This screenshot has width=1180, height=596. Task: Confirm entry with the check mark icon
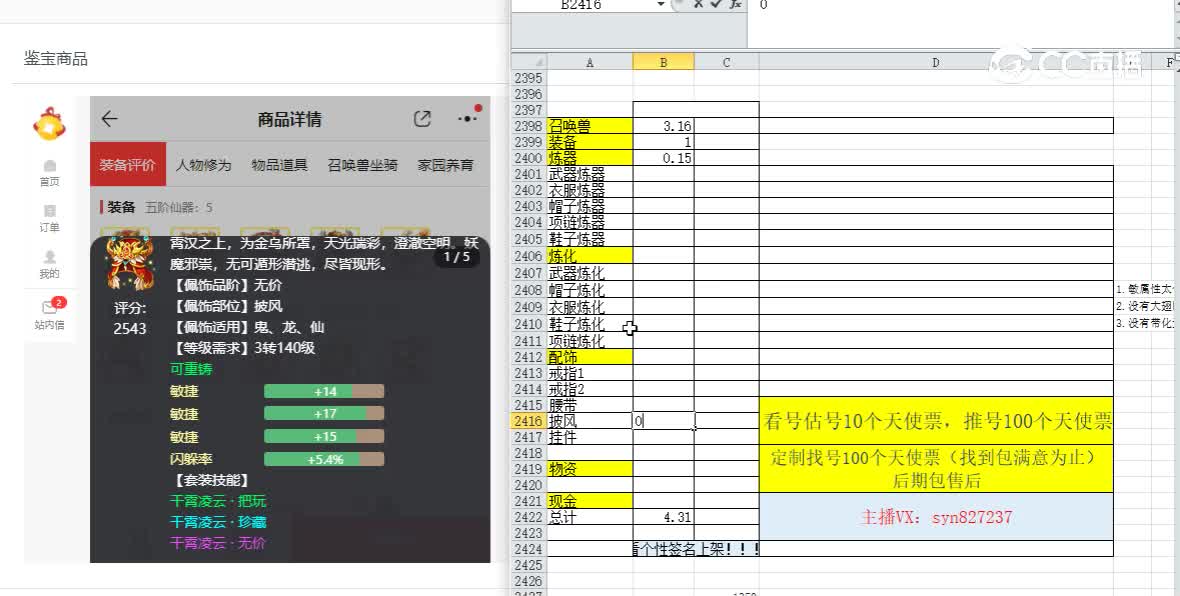pos(715,5)
